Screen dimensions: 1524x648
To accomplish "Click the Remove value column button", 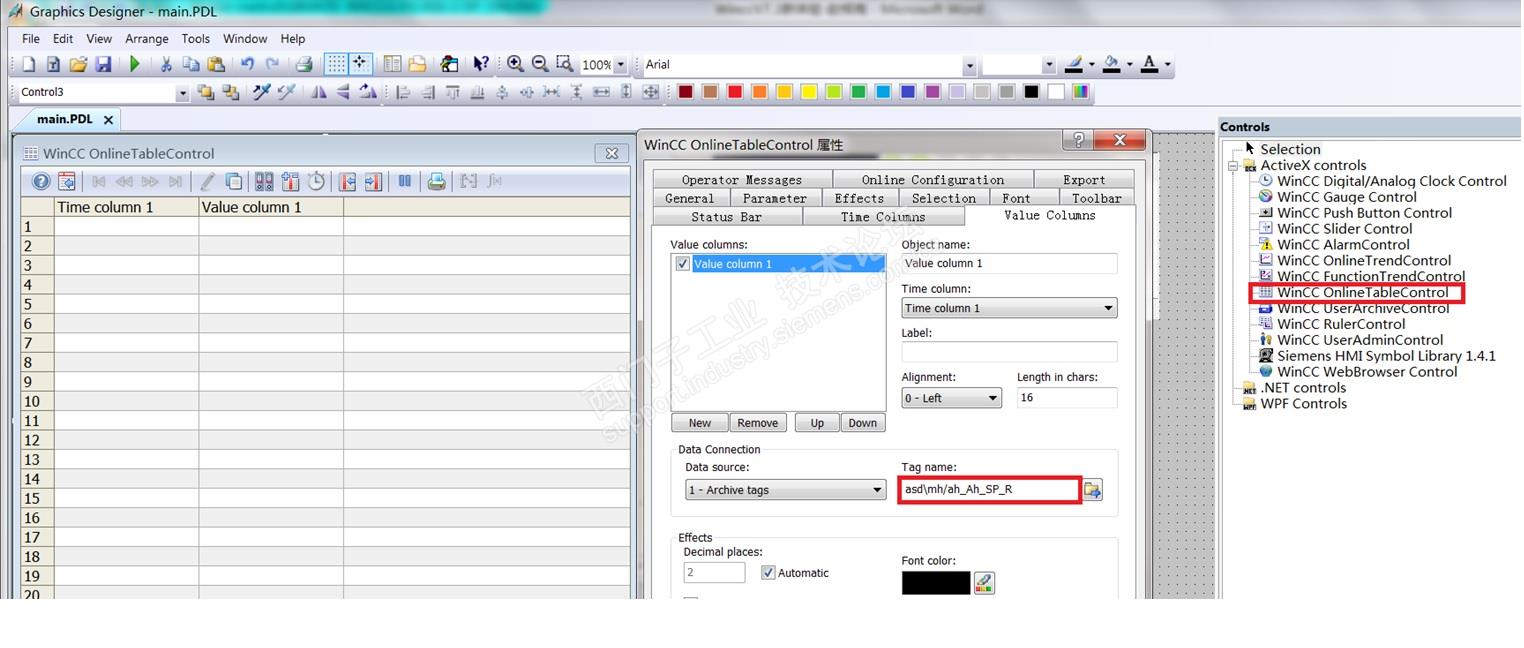I will tap(758, 423).
